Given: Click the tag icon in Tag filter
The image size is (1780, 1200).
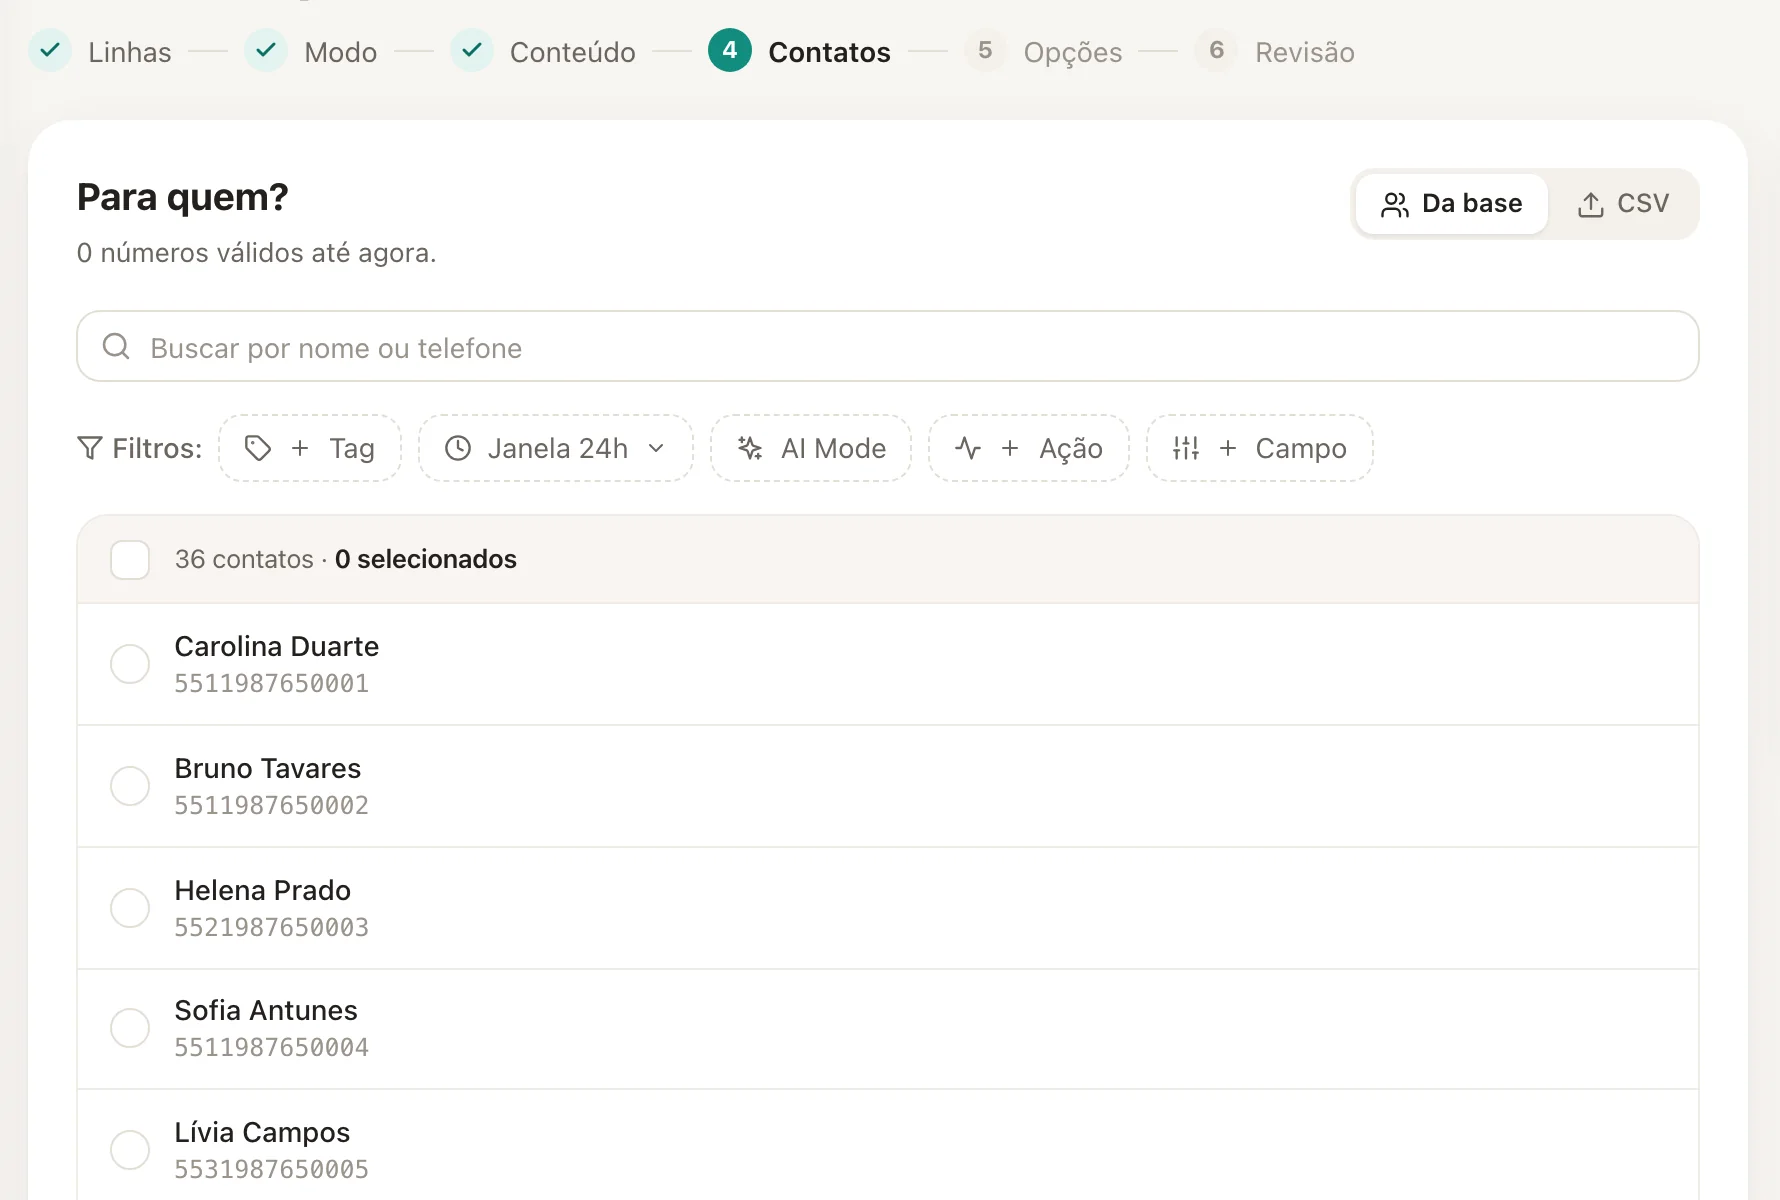Looking at the screenshot, I should [x=258, y=448].
